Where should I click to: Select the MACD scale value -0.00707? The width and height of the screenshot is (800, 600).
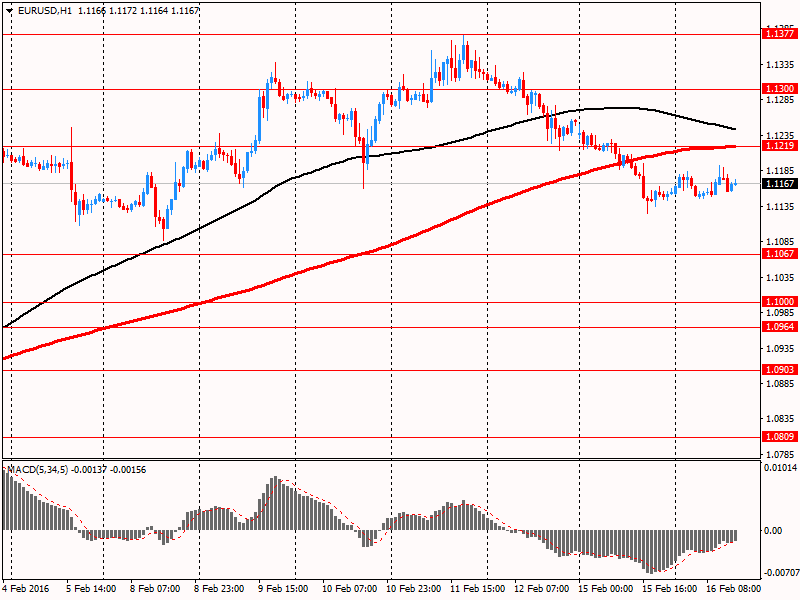781,573
